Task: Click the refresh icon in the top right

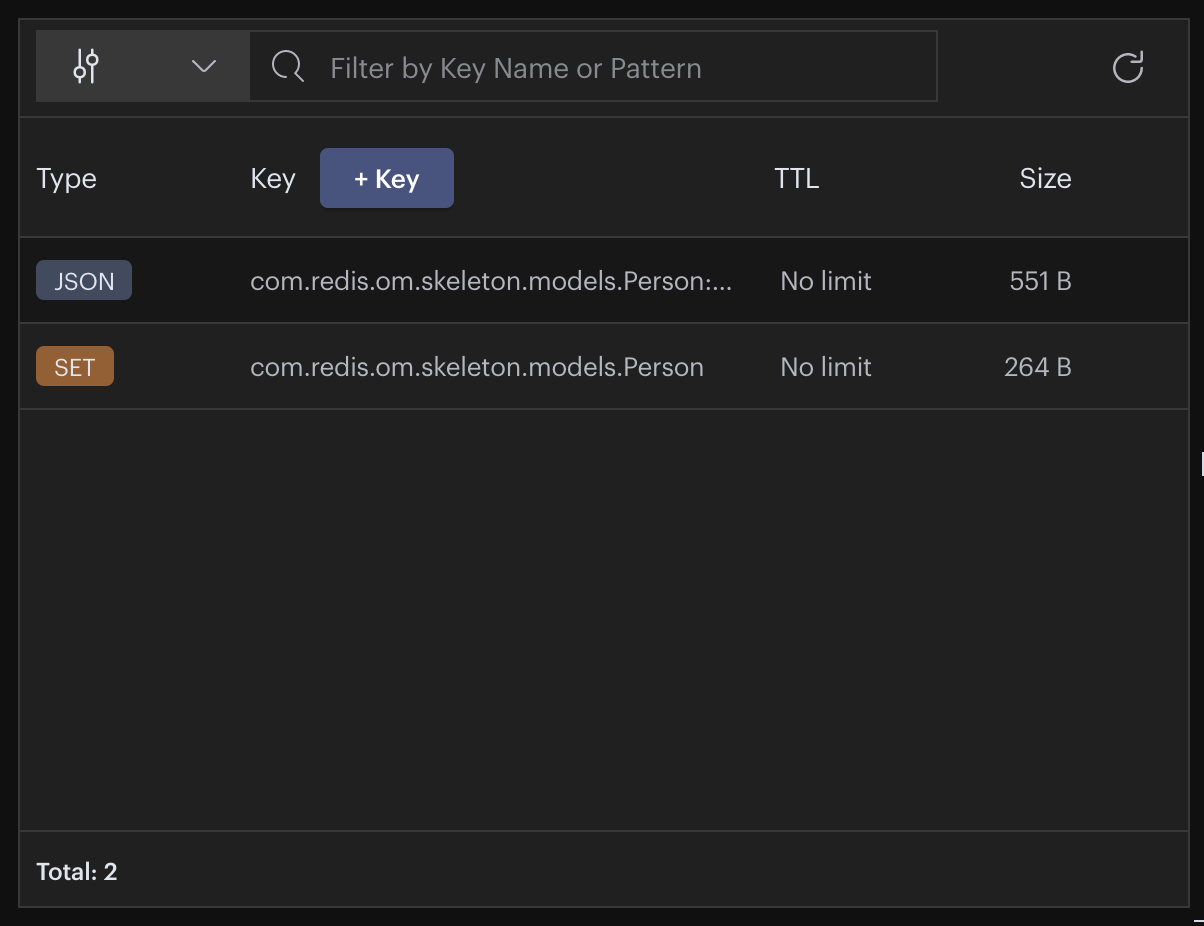Action: tap(1129, 66)
